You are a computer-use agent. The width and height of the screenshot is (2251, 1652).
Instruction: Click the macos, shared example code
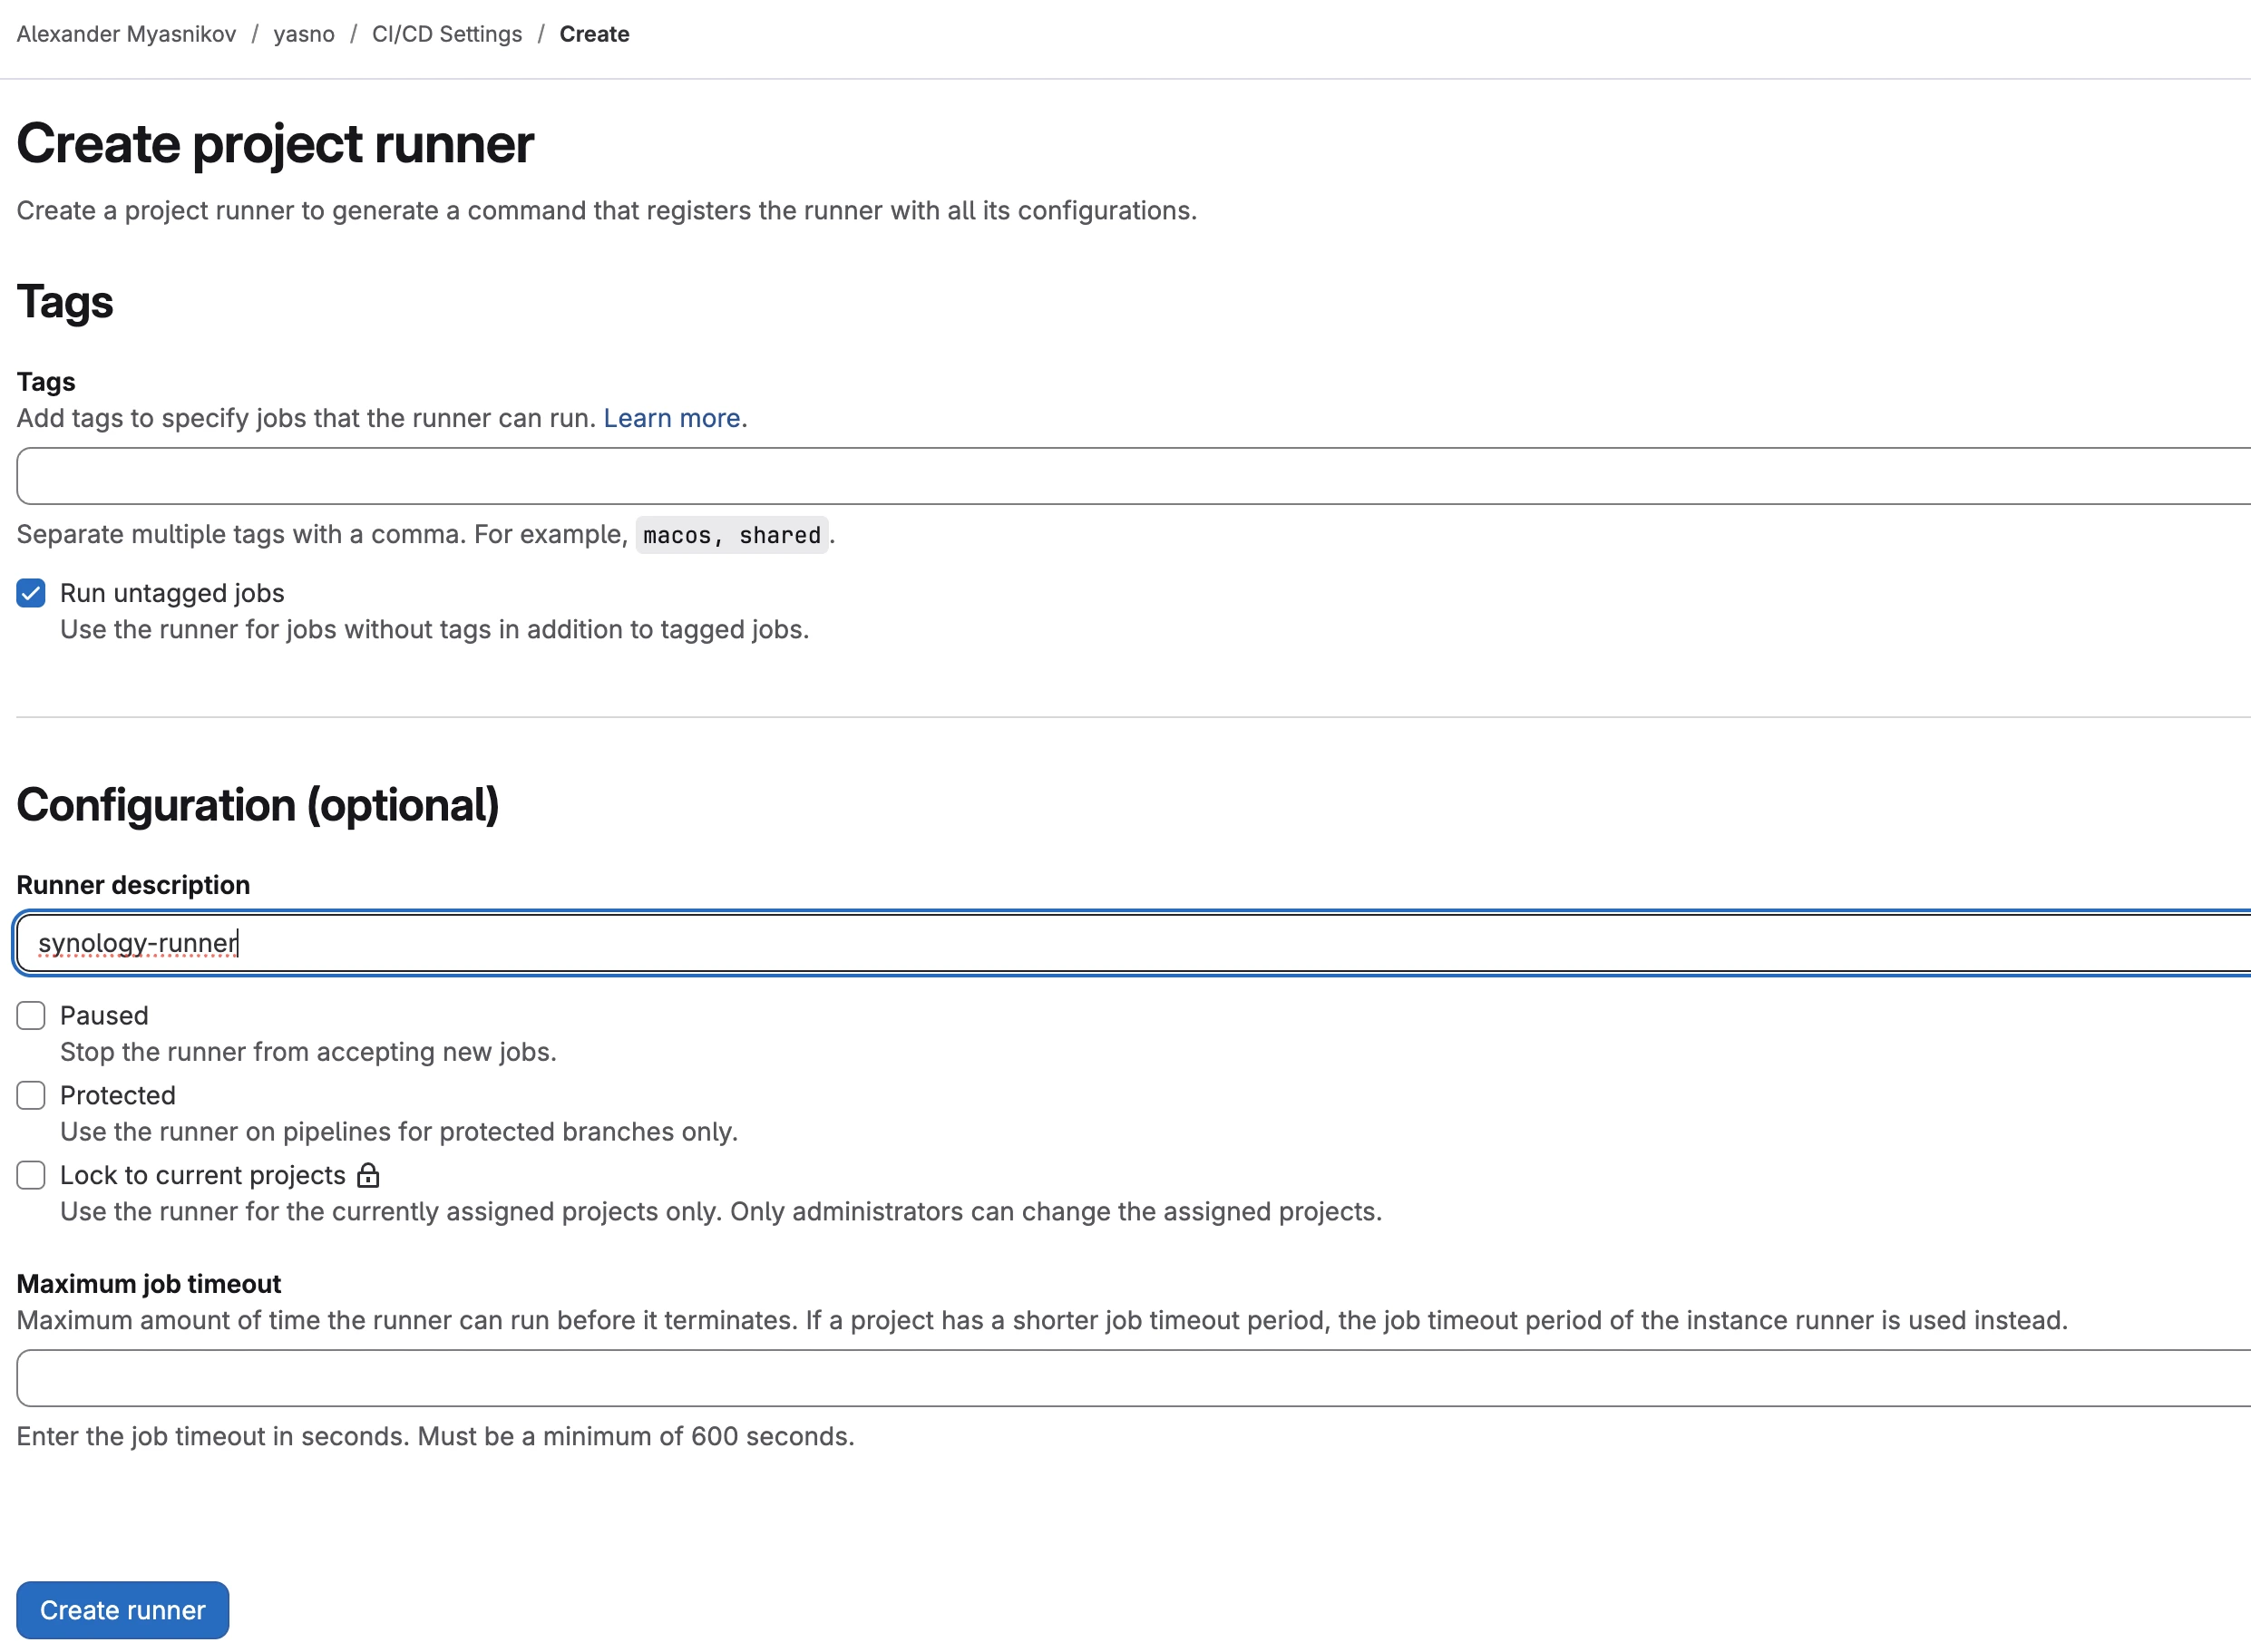tap(731, 535)
